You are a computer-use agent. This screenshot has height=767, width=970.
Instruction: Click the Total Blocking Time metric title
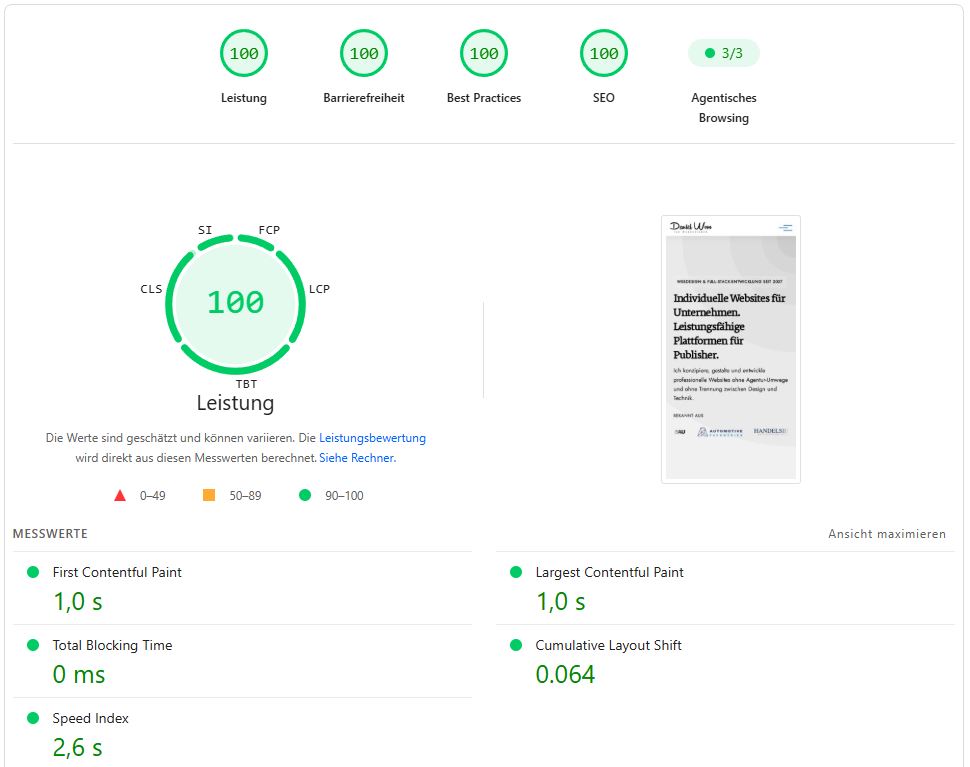[x=113, y=645]
